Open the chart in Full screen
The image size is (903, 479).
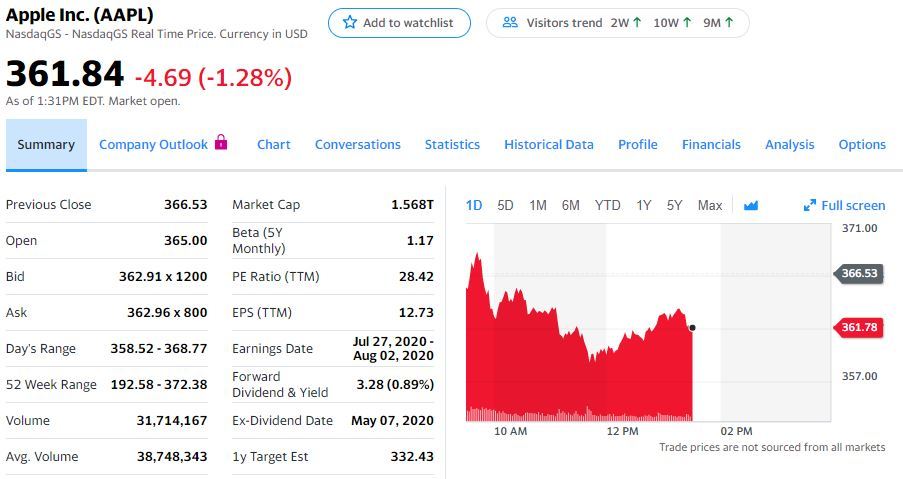(844, 205)
